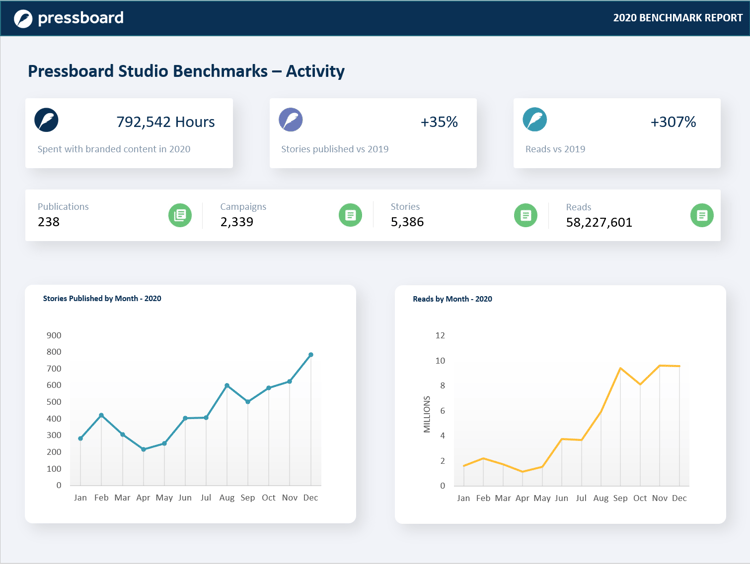Select the Reads count 58,227,601
Image resolution: width=750 pixels, height=564 pixels.
click(x=599, y=222)
